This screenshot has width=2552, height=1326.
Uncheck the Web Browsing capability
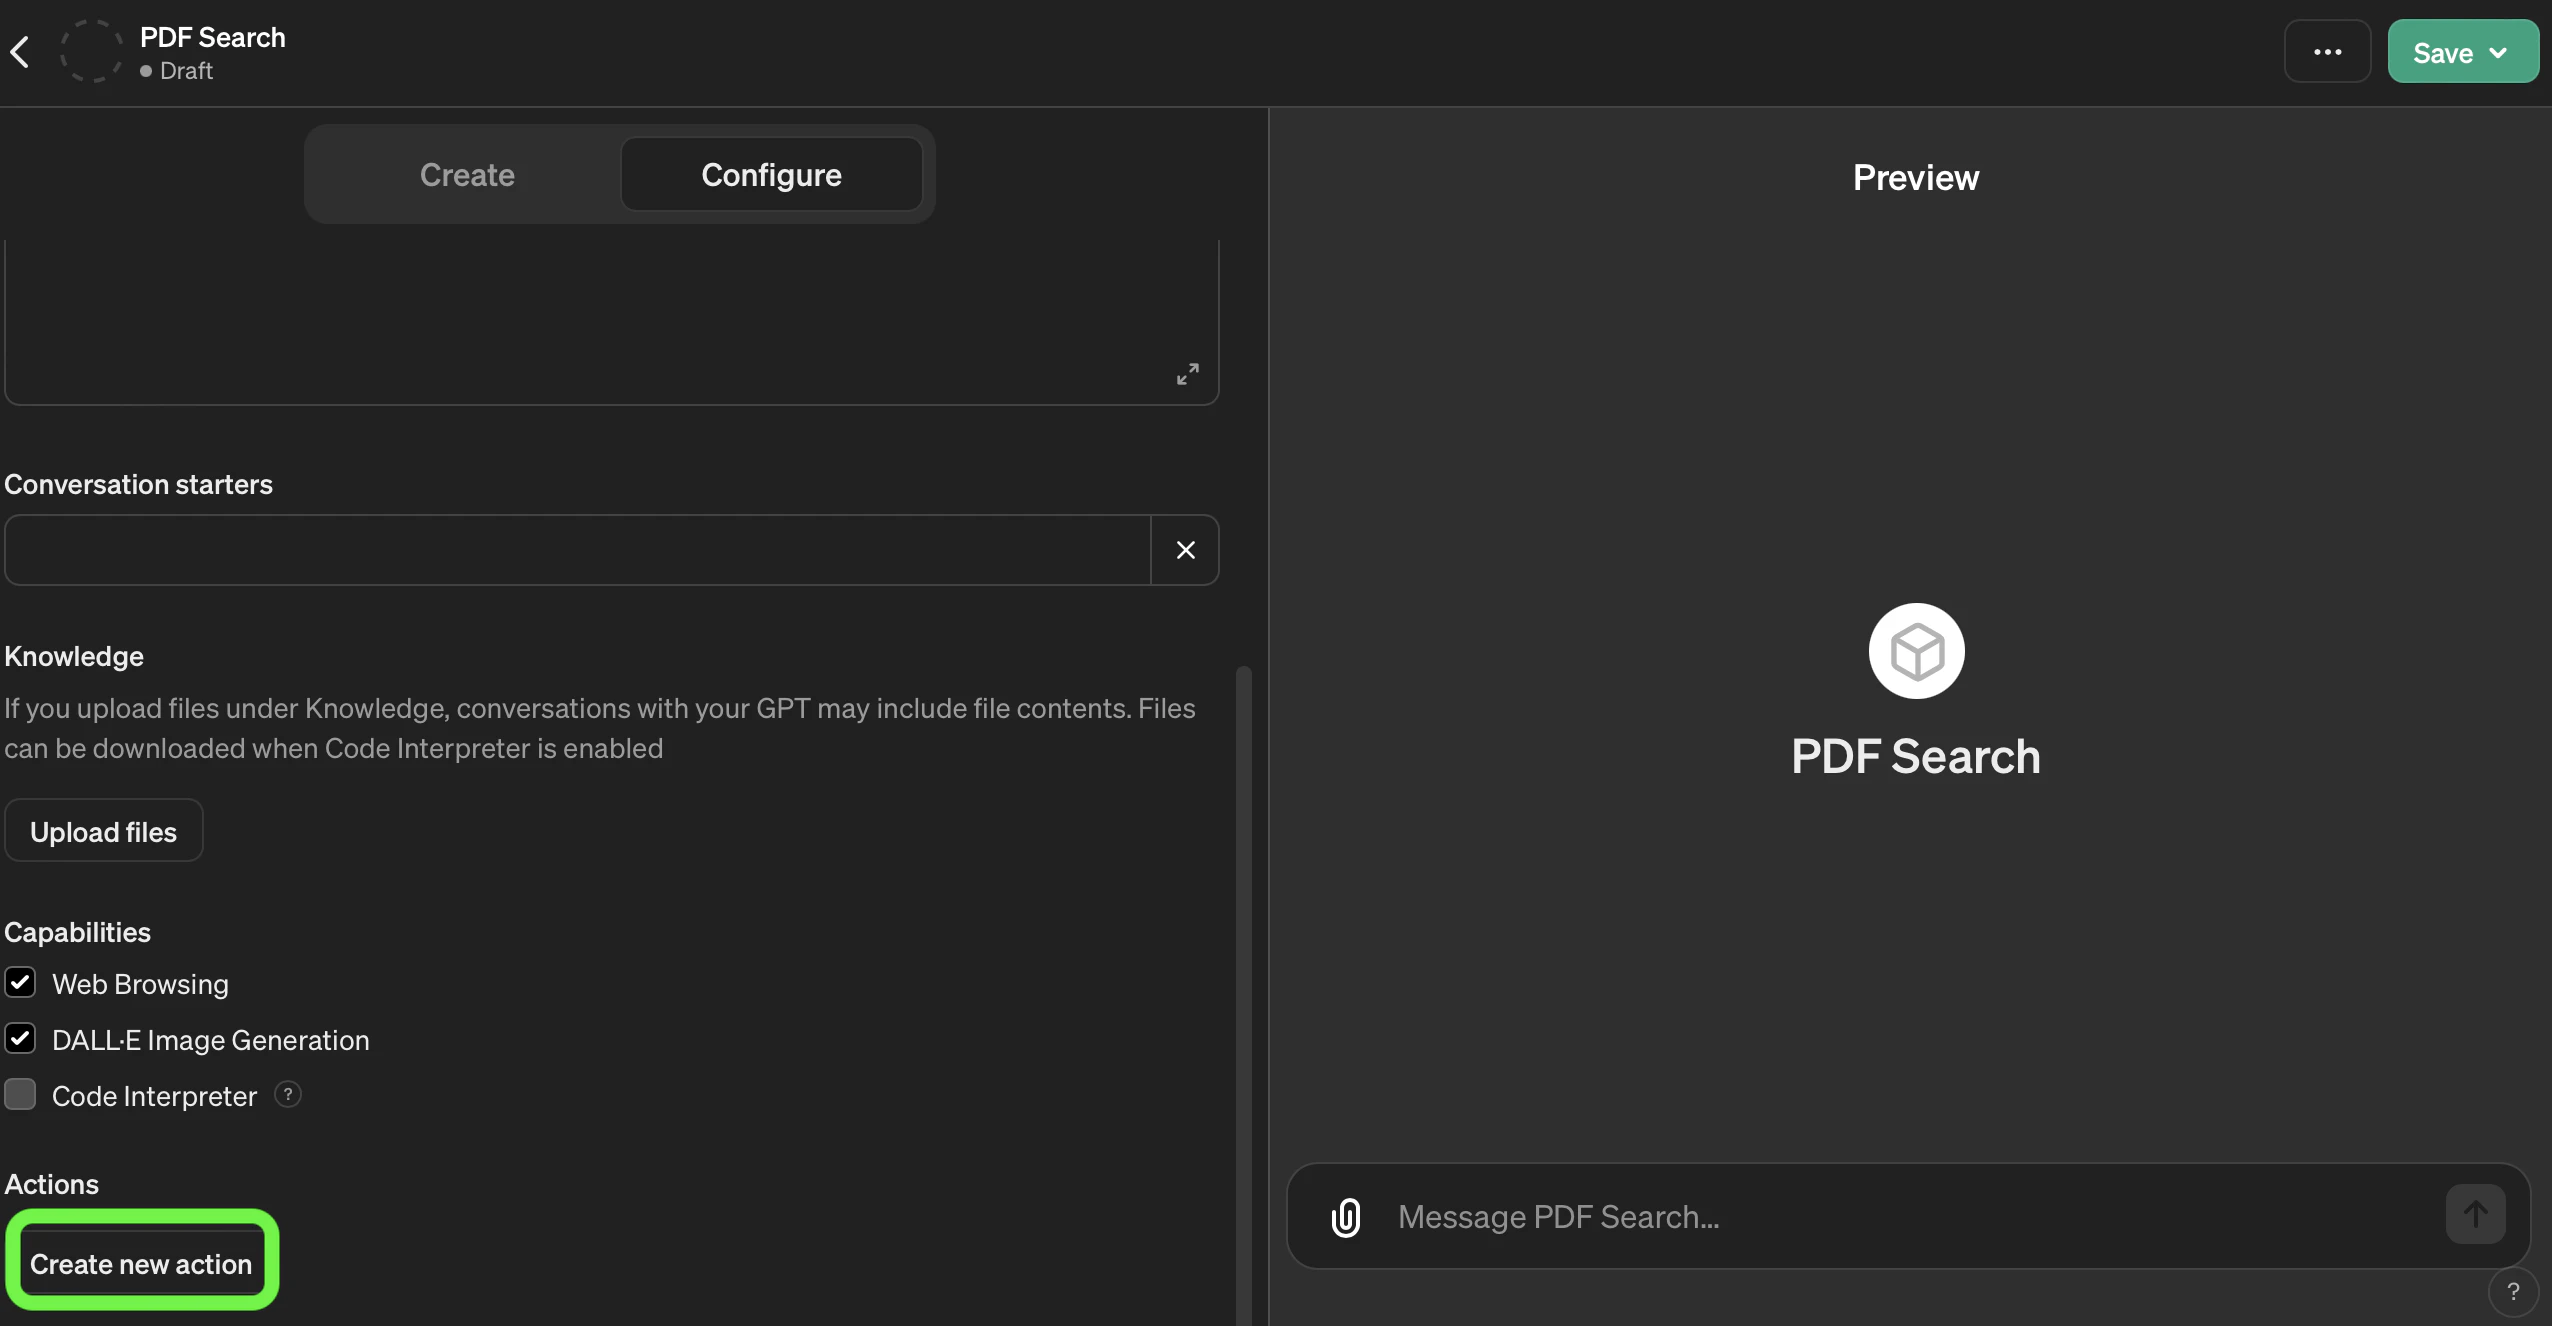20,983
